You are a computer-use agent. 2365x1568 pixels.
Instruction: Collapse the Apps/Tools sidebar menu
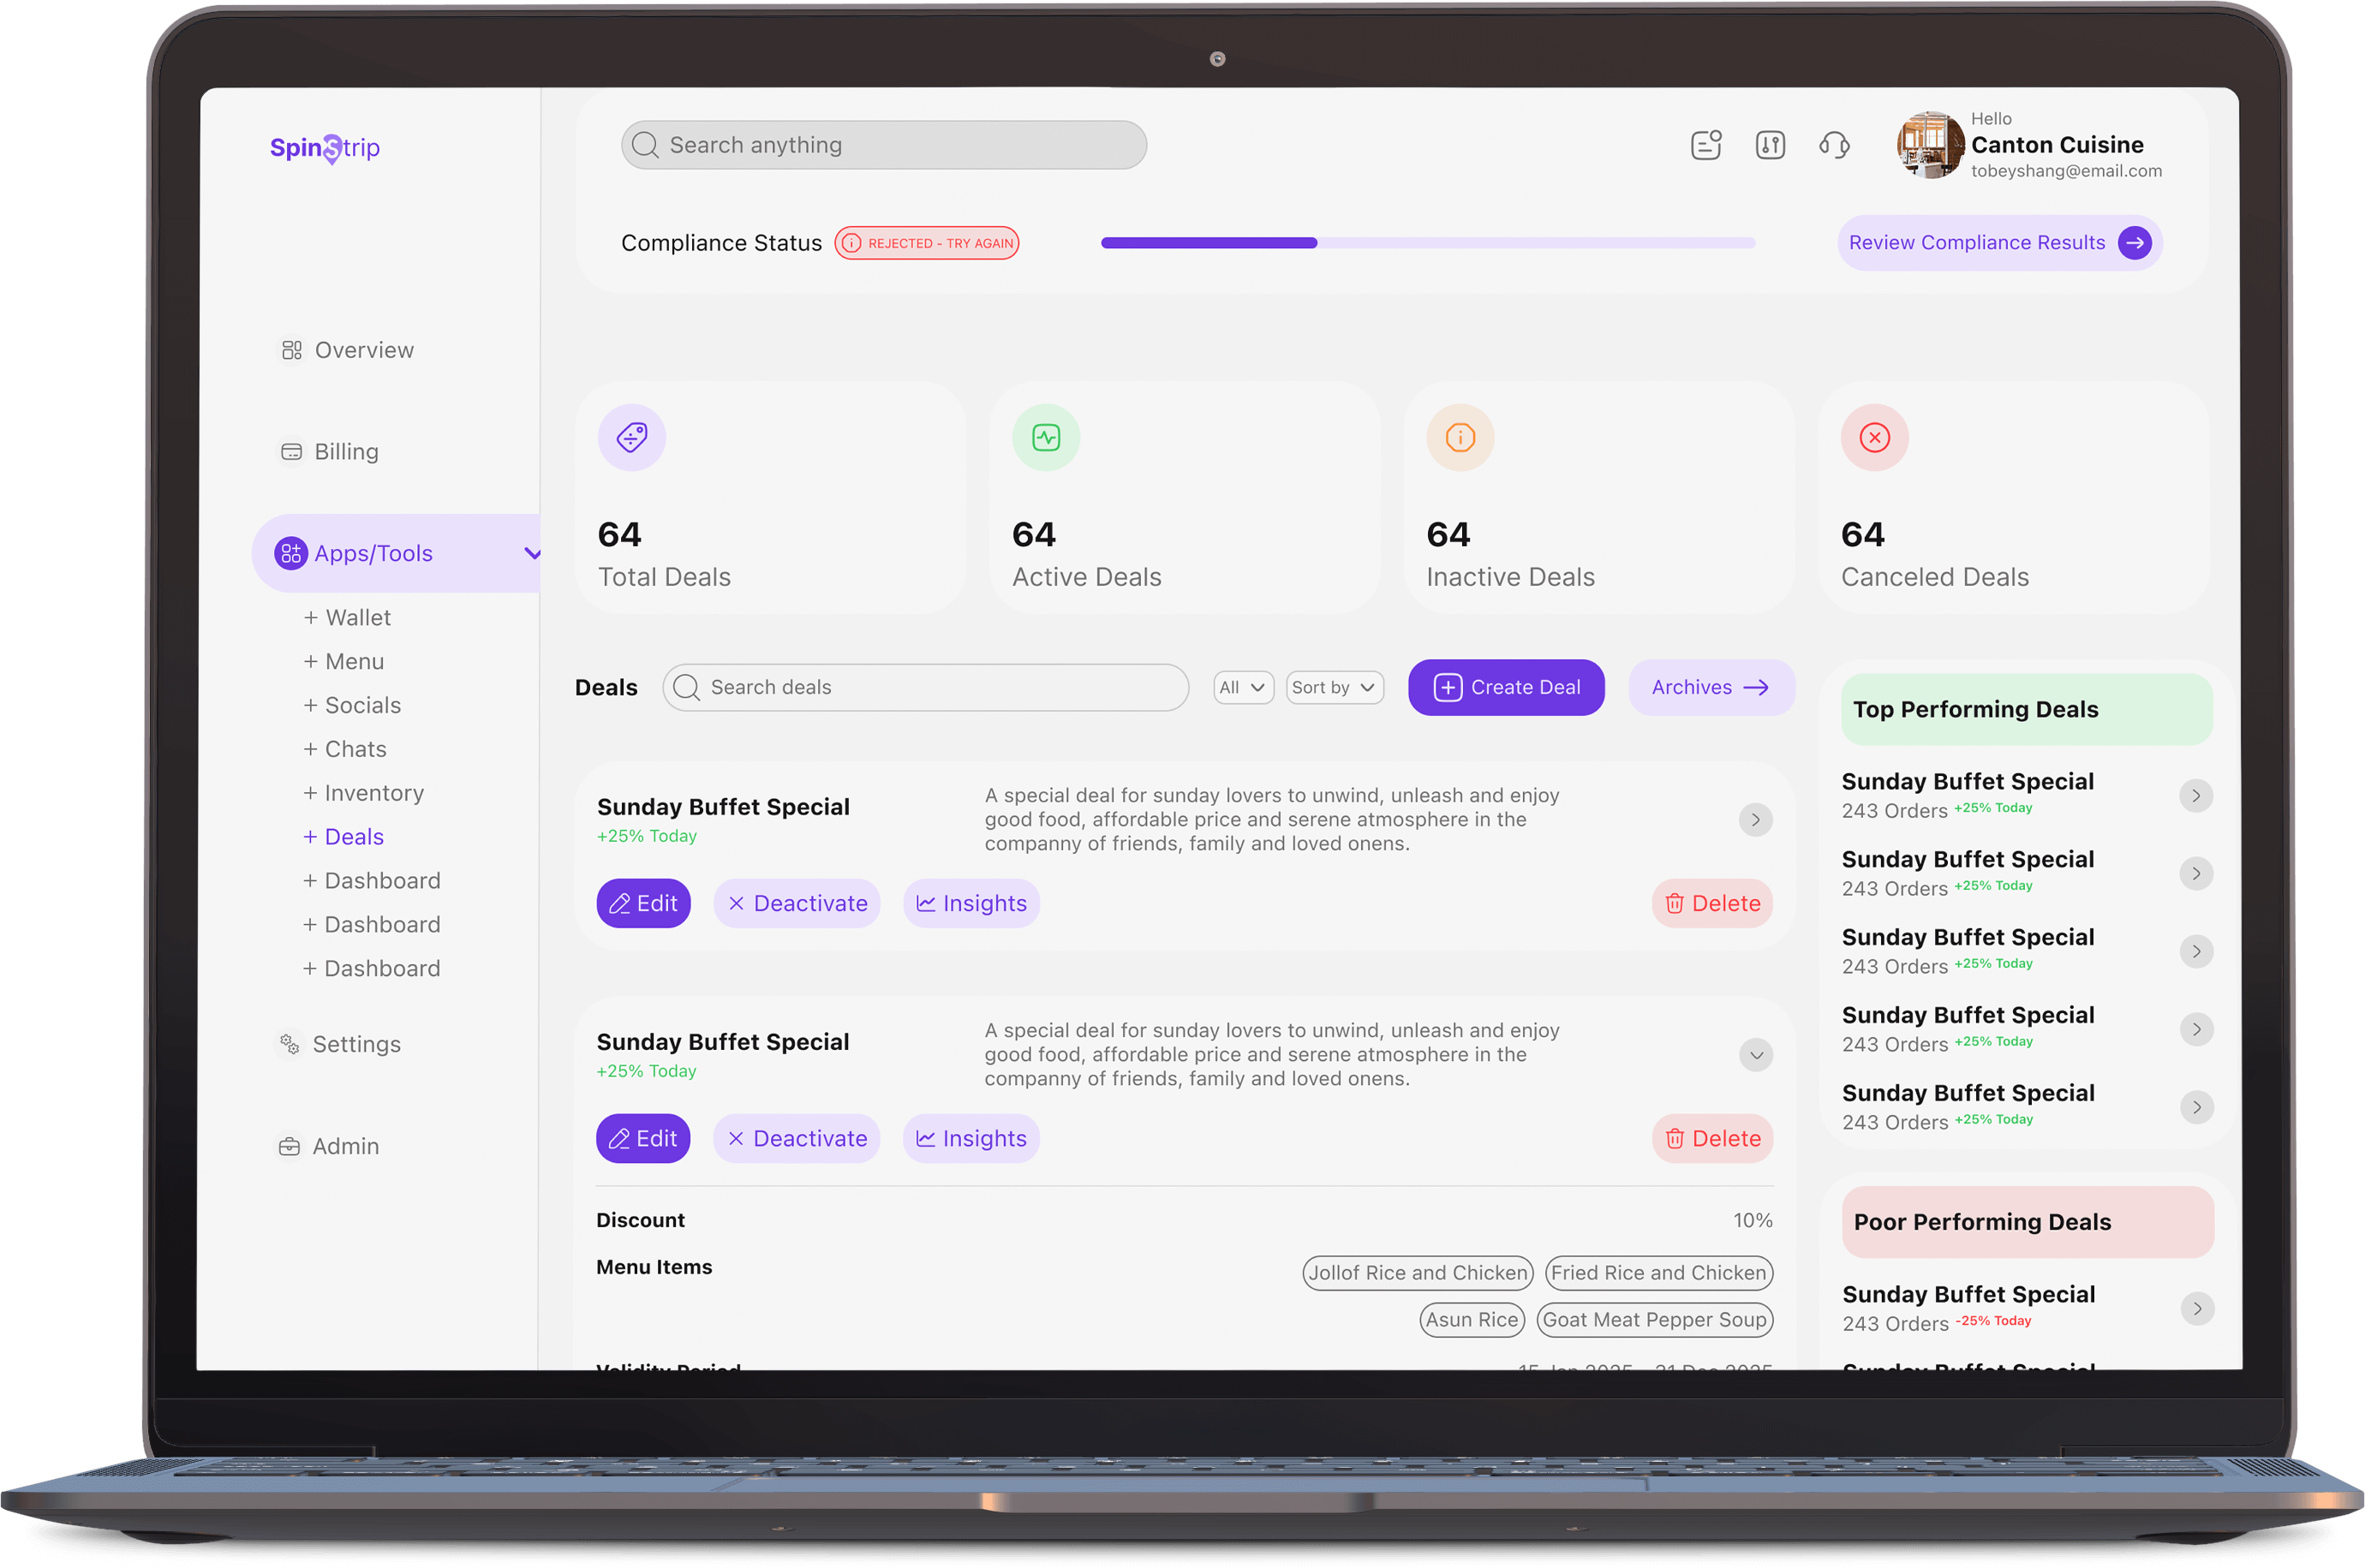532,553
